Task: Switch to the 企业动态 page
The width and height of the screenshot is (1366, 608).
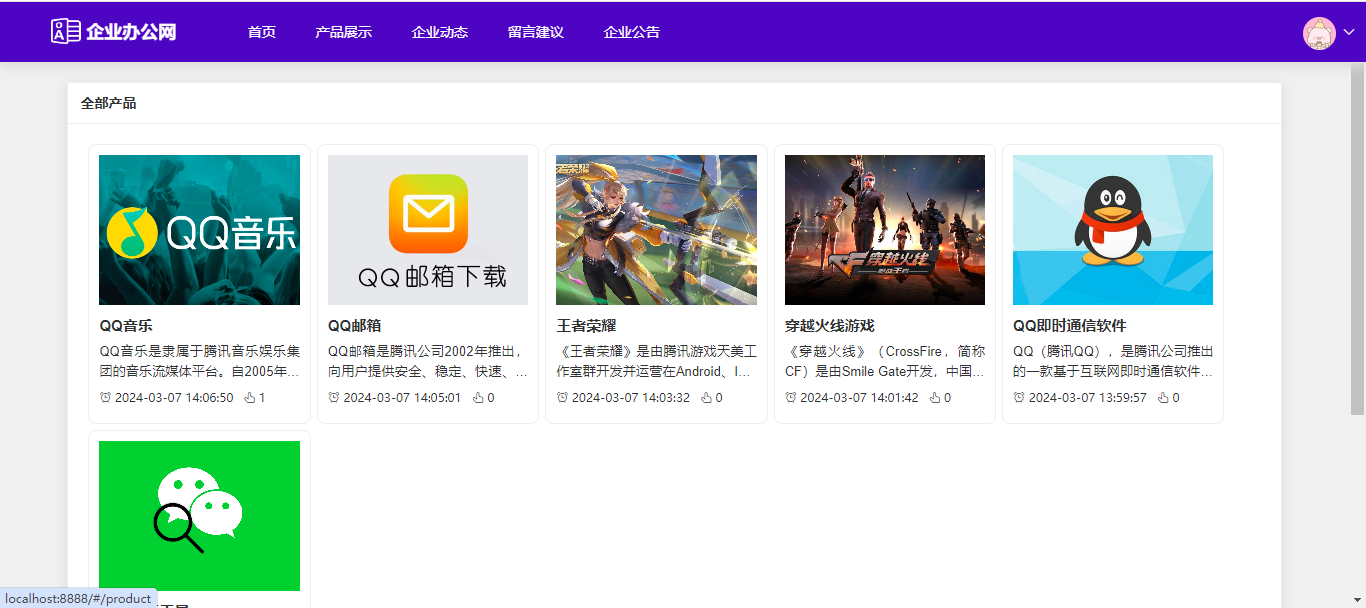Action: coord(439,32)
